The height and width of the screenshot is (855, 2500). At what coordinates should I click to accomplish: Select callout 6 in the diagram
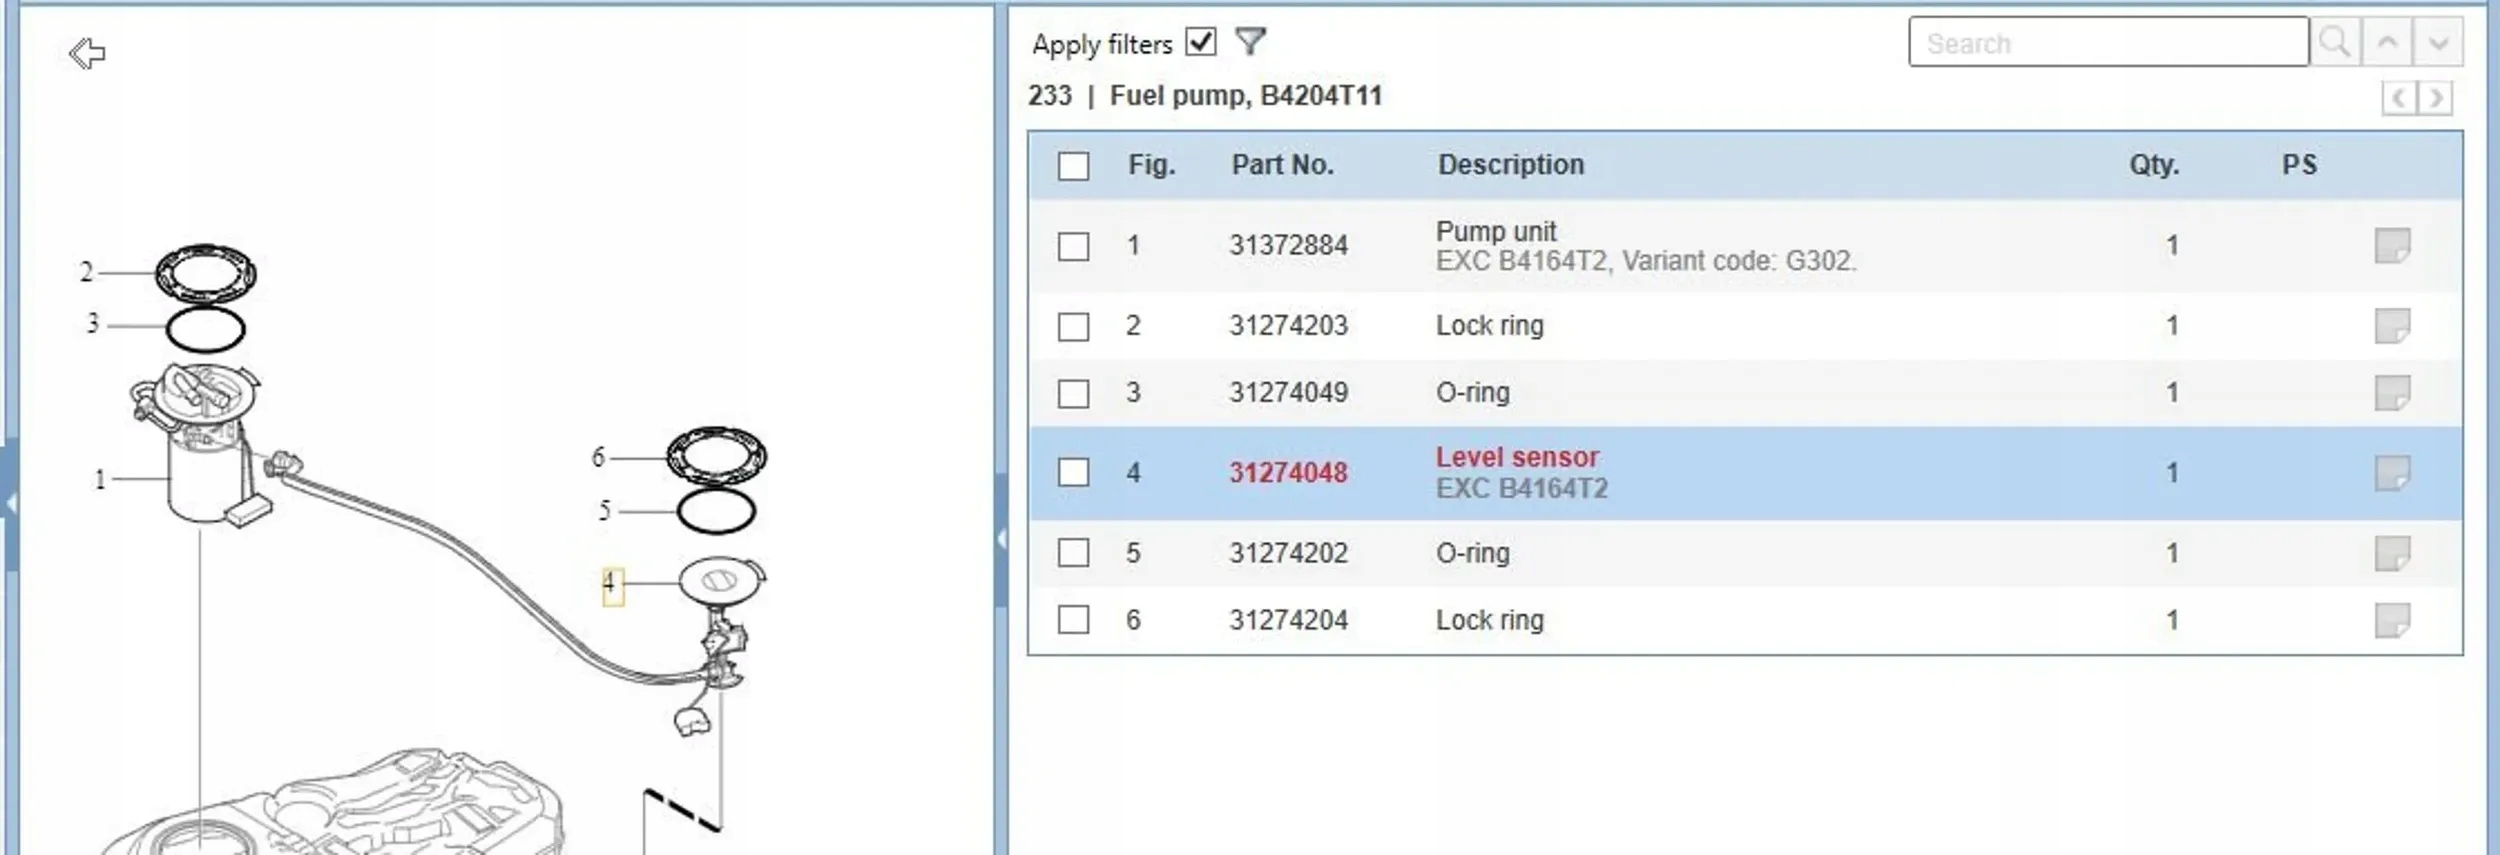598,457
